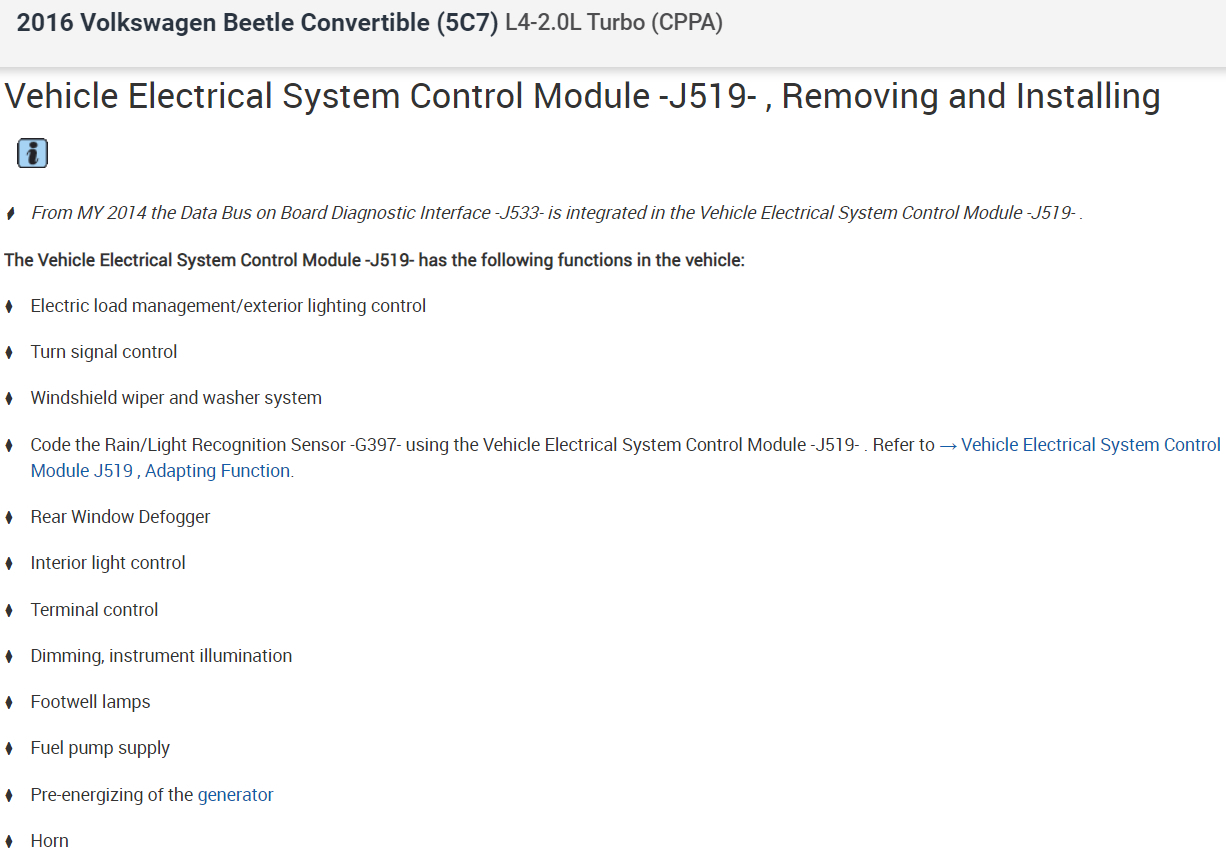Click the italic MY 2014 J533 note text
The width and height of the screenshot is (1226, 857).
pyautogui.click(x=556, y=213)
